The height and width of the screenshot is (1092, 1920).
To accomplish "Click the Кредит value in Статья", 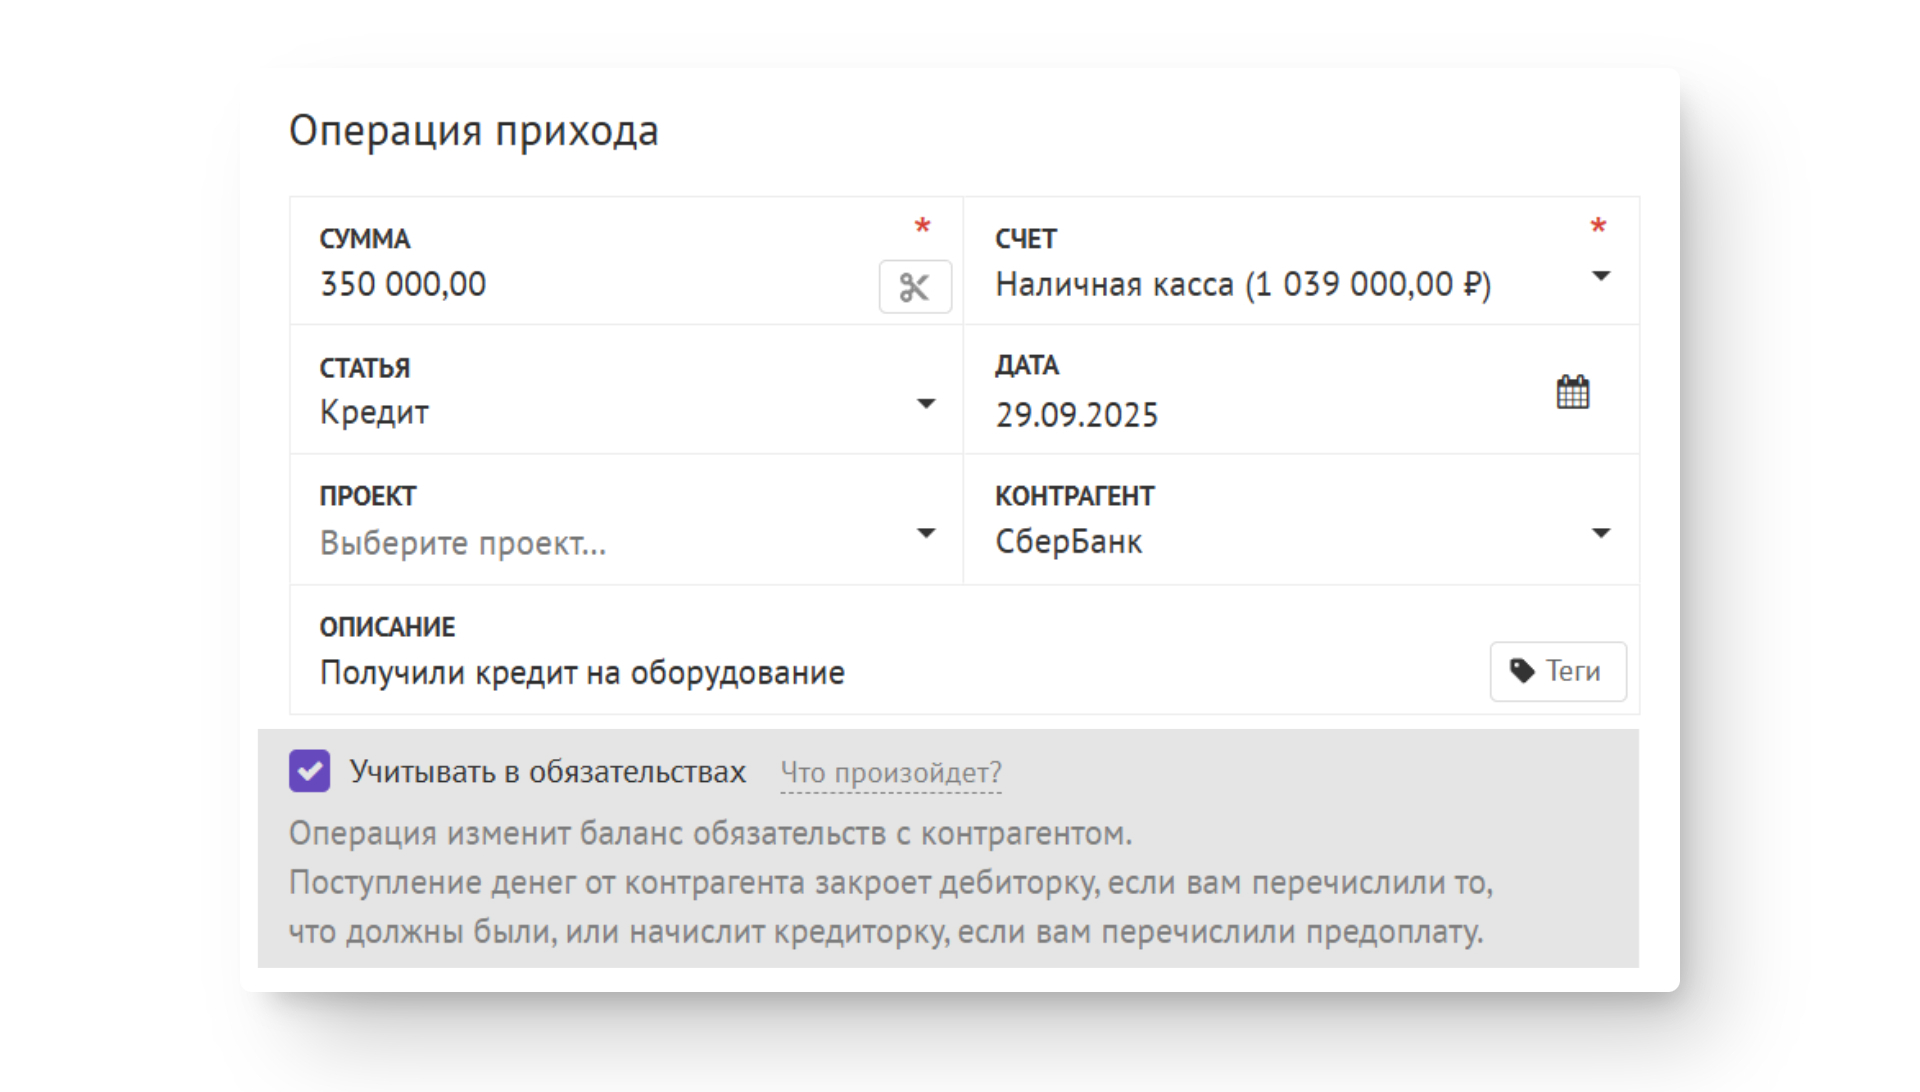I will pyautogui.click(x=374, y=413).
